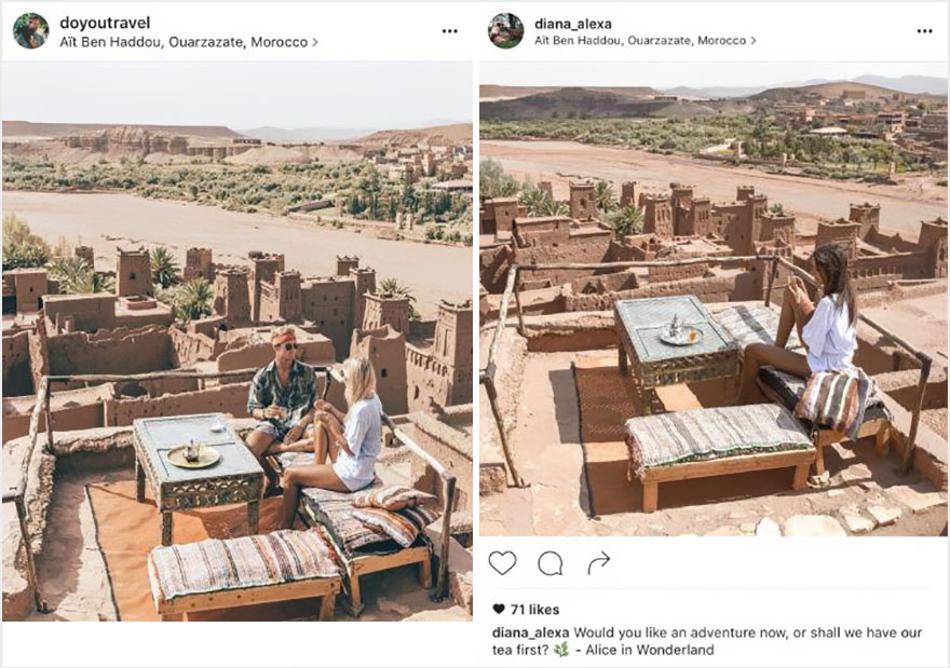This screenshot has width=950, height=668.
Task: Select diana_alexa username in the caption
Action: (x=531, y=632)
